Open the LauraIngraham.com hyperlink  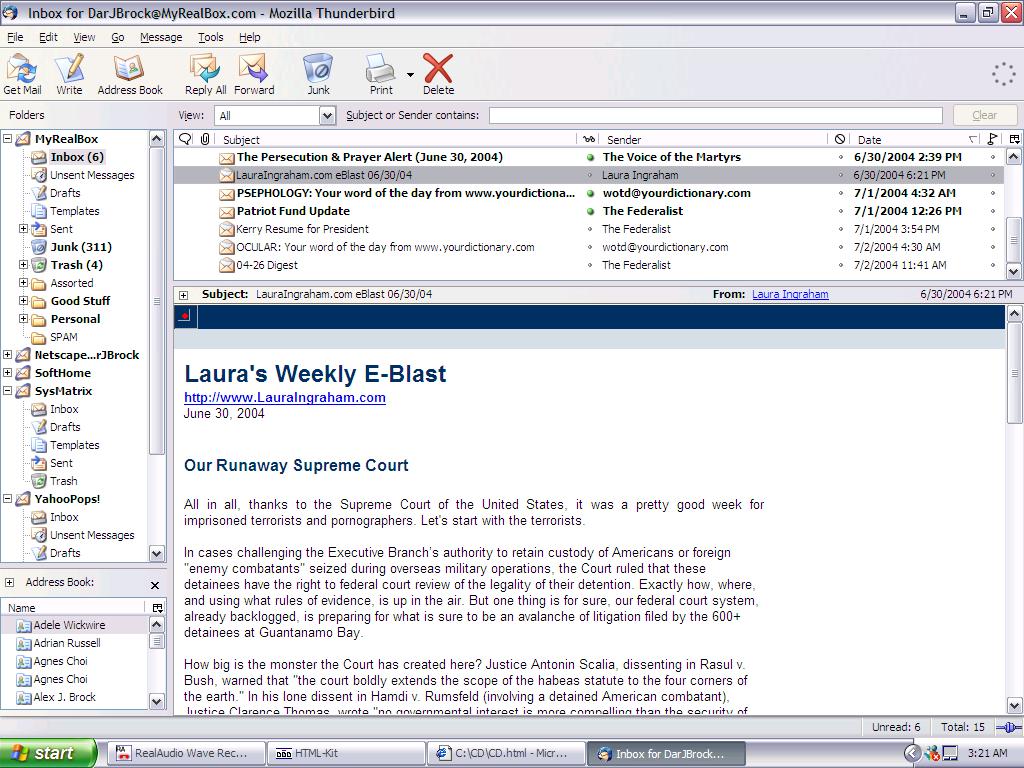coord(285,397)
